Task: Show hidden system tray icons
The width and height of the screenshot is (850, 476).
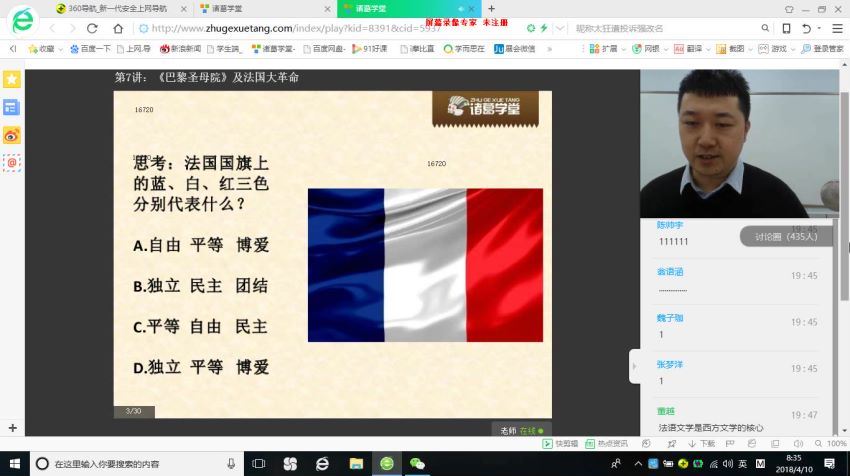Action: click(x=638, y=464)
